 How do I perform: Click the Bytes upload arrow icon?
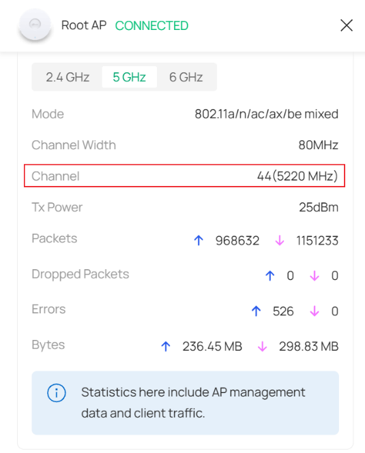(x=166, y=346)
